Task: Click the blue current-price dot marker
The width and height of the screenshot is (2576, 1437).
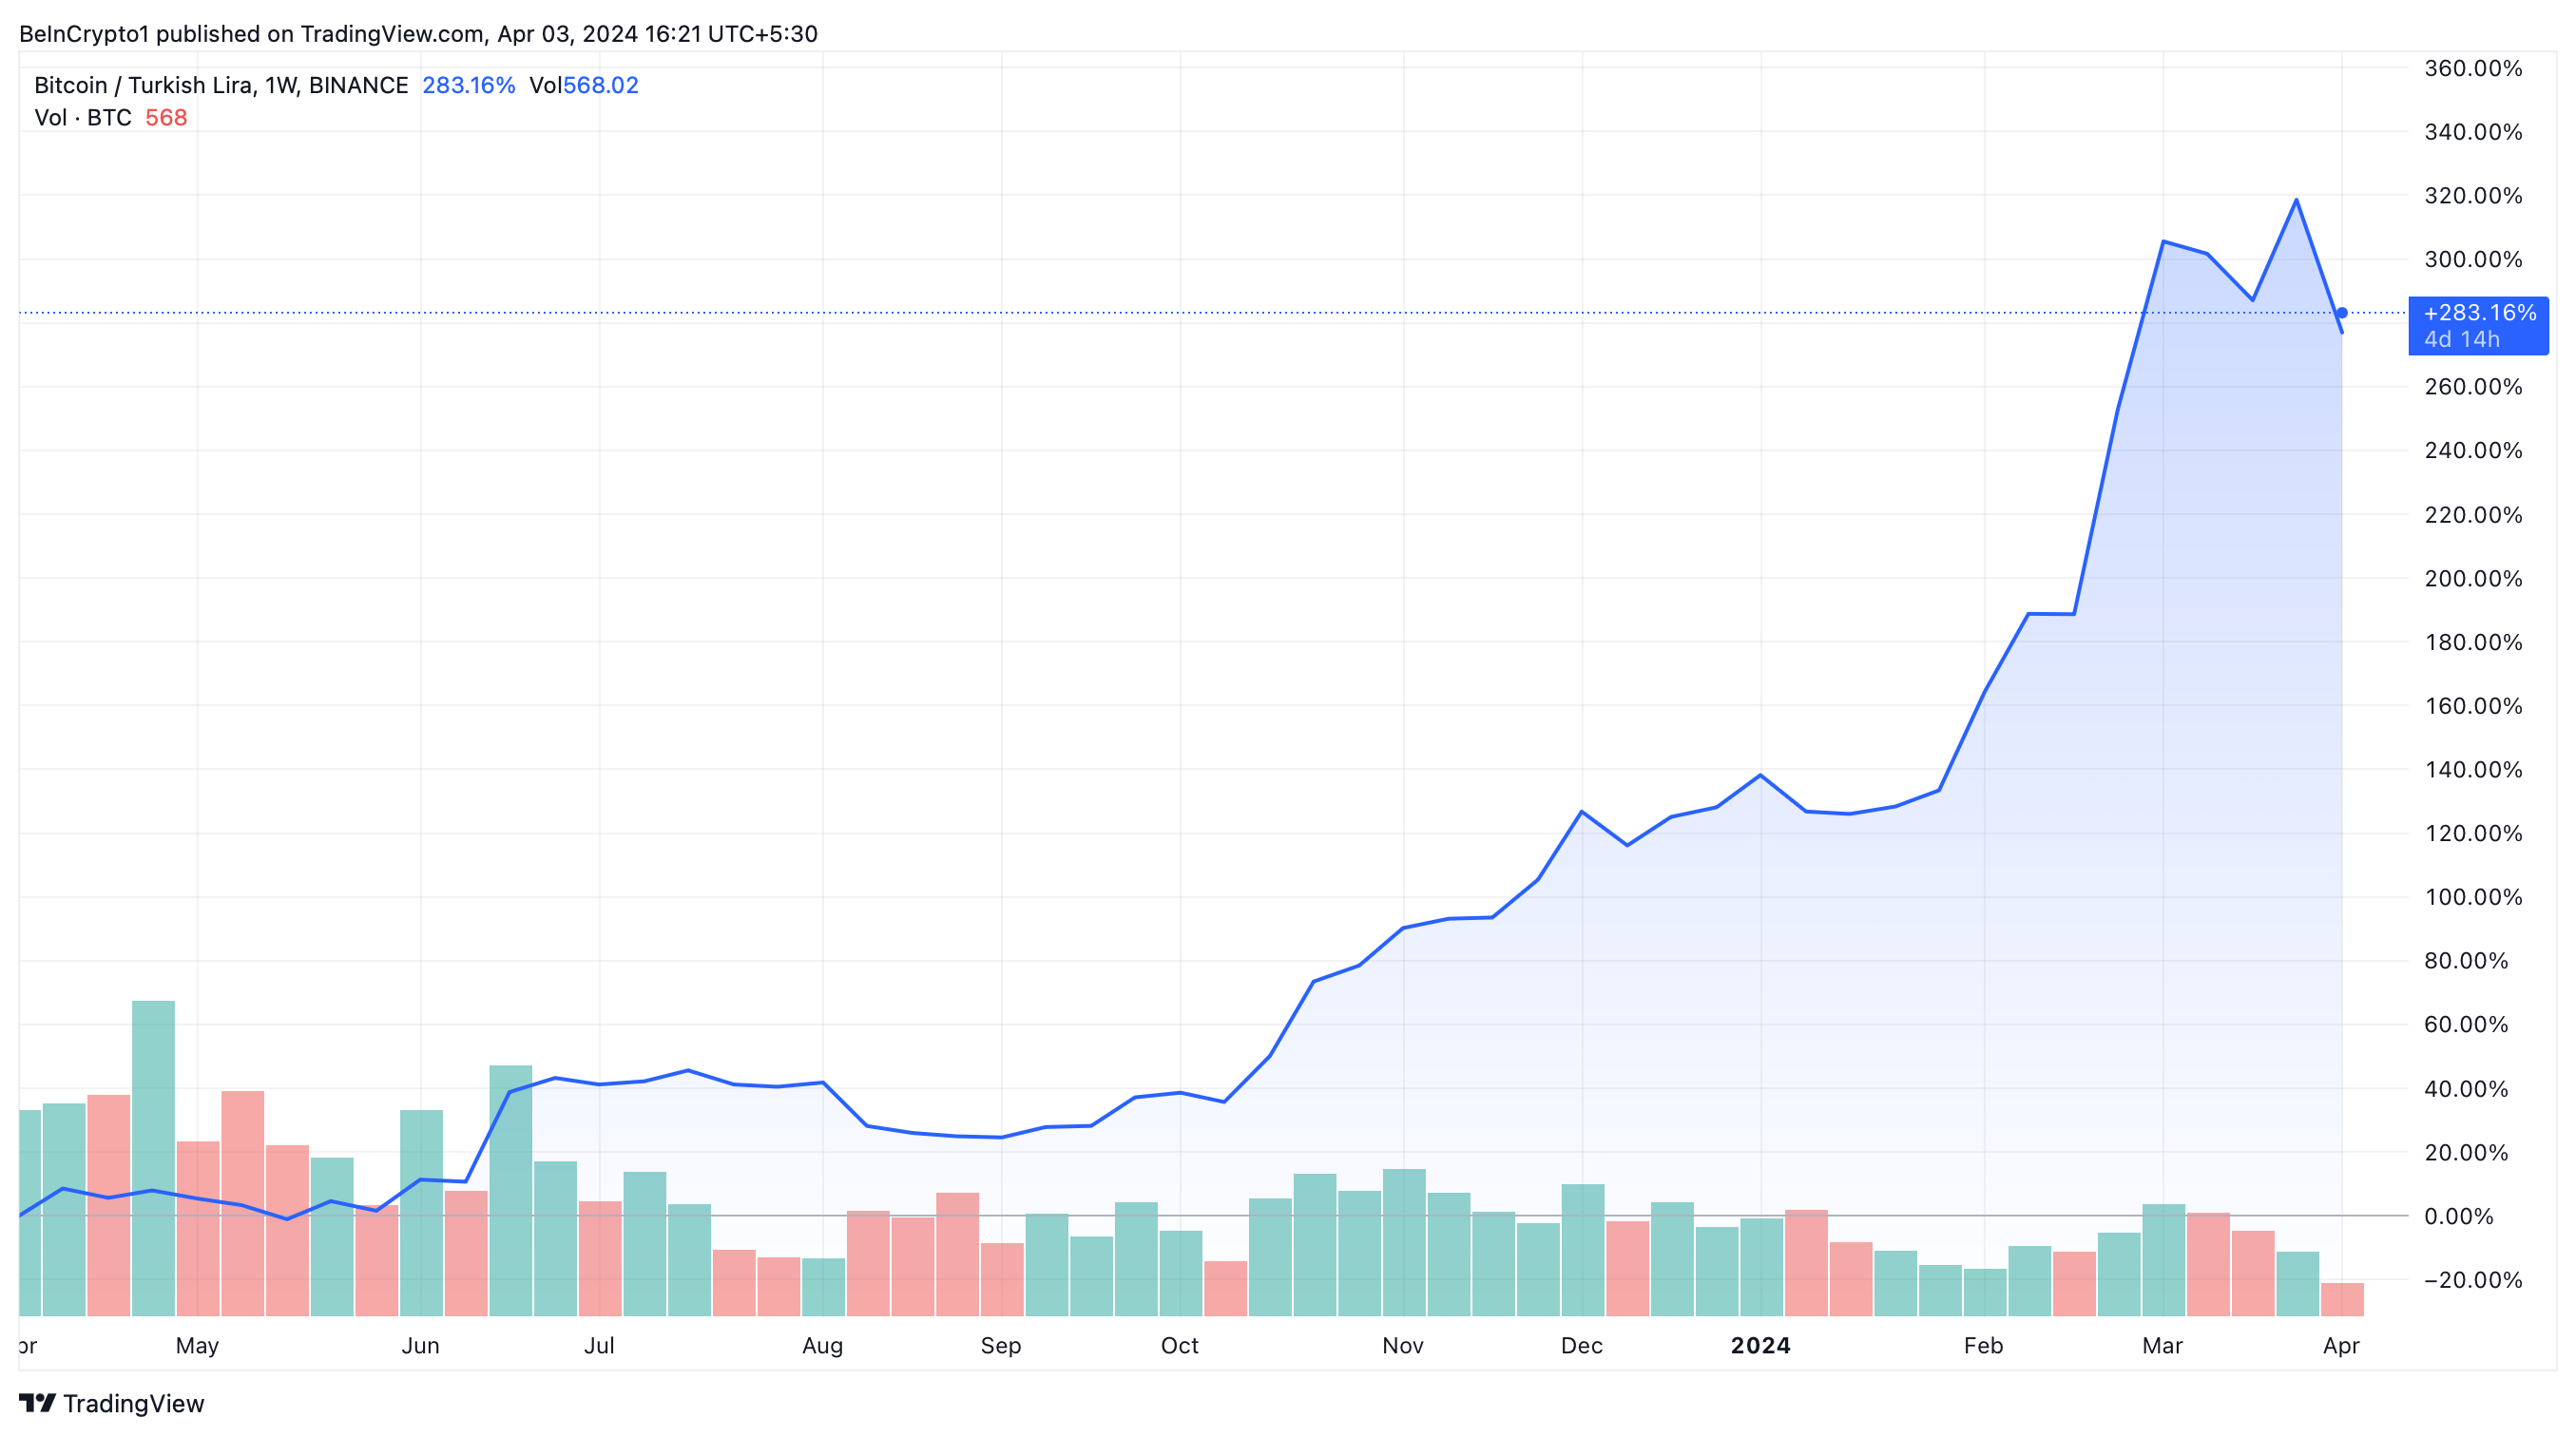Action: (x=2342, y=313)
